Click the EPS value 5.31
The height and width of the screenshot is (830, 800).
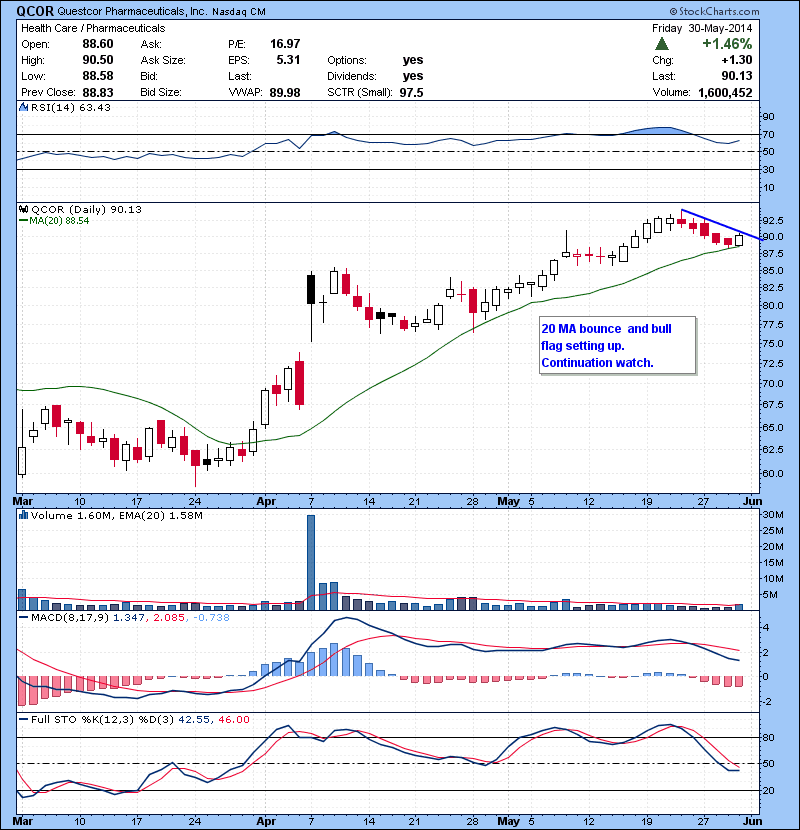coord(288,60)
